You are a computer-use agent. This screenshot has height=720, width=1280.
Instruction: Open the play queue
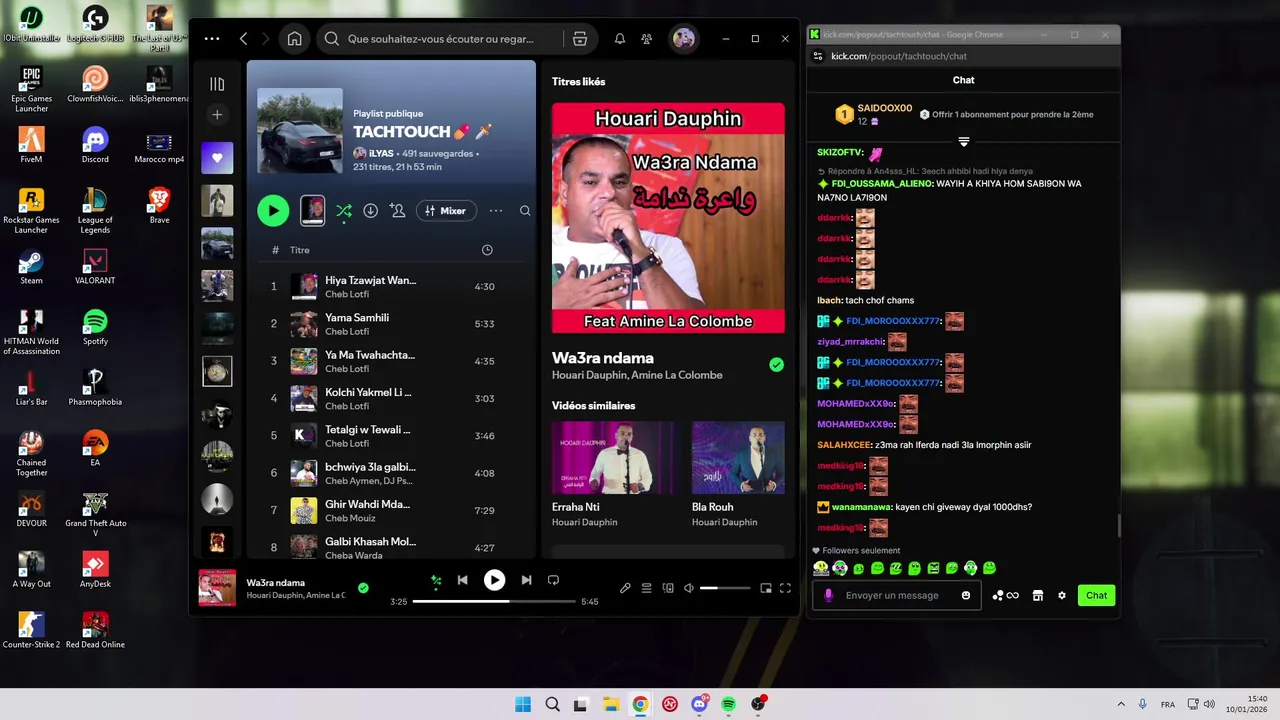647,588
